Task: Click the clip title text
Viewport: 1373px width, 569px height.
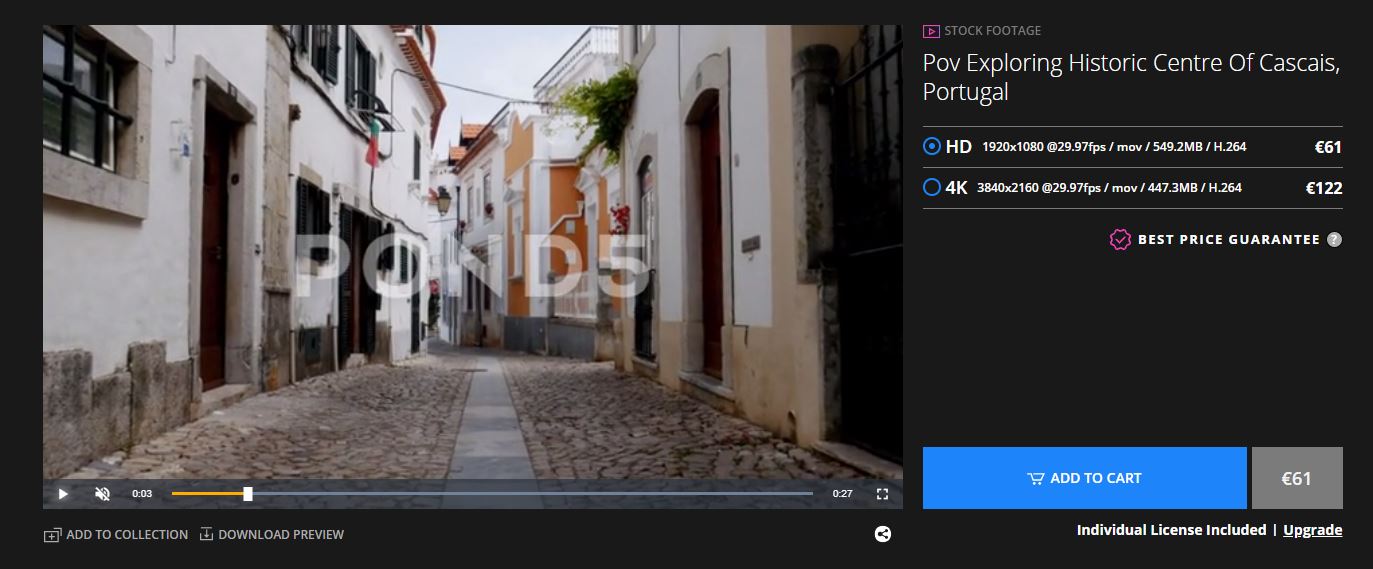Action: pos(1131,77)
